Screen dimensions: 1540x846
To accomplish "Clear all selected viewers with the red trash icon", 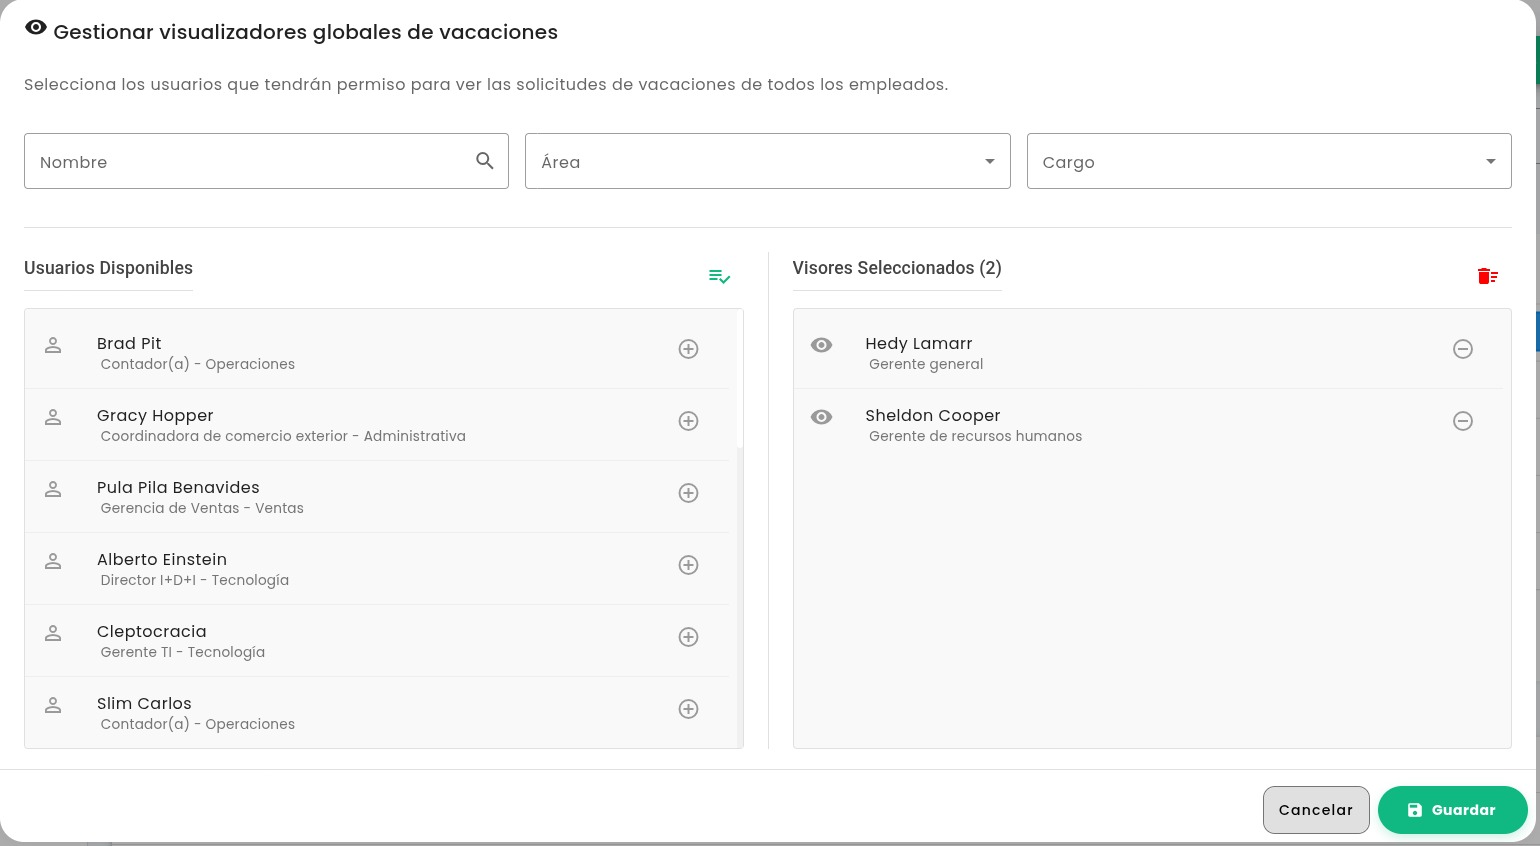I will (1488, 277).
